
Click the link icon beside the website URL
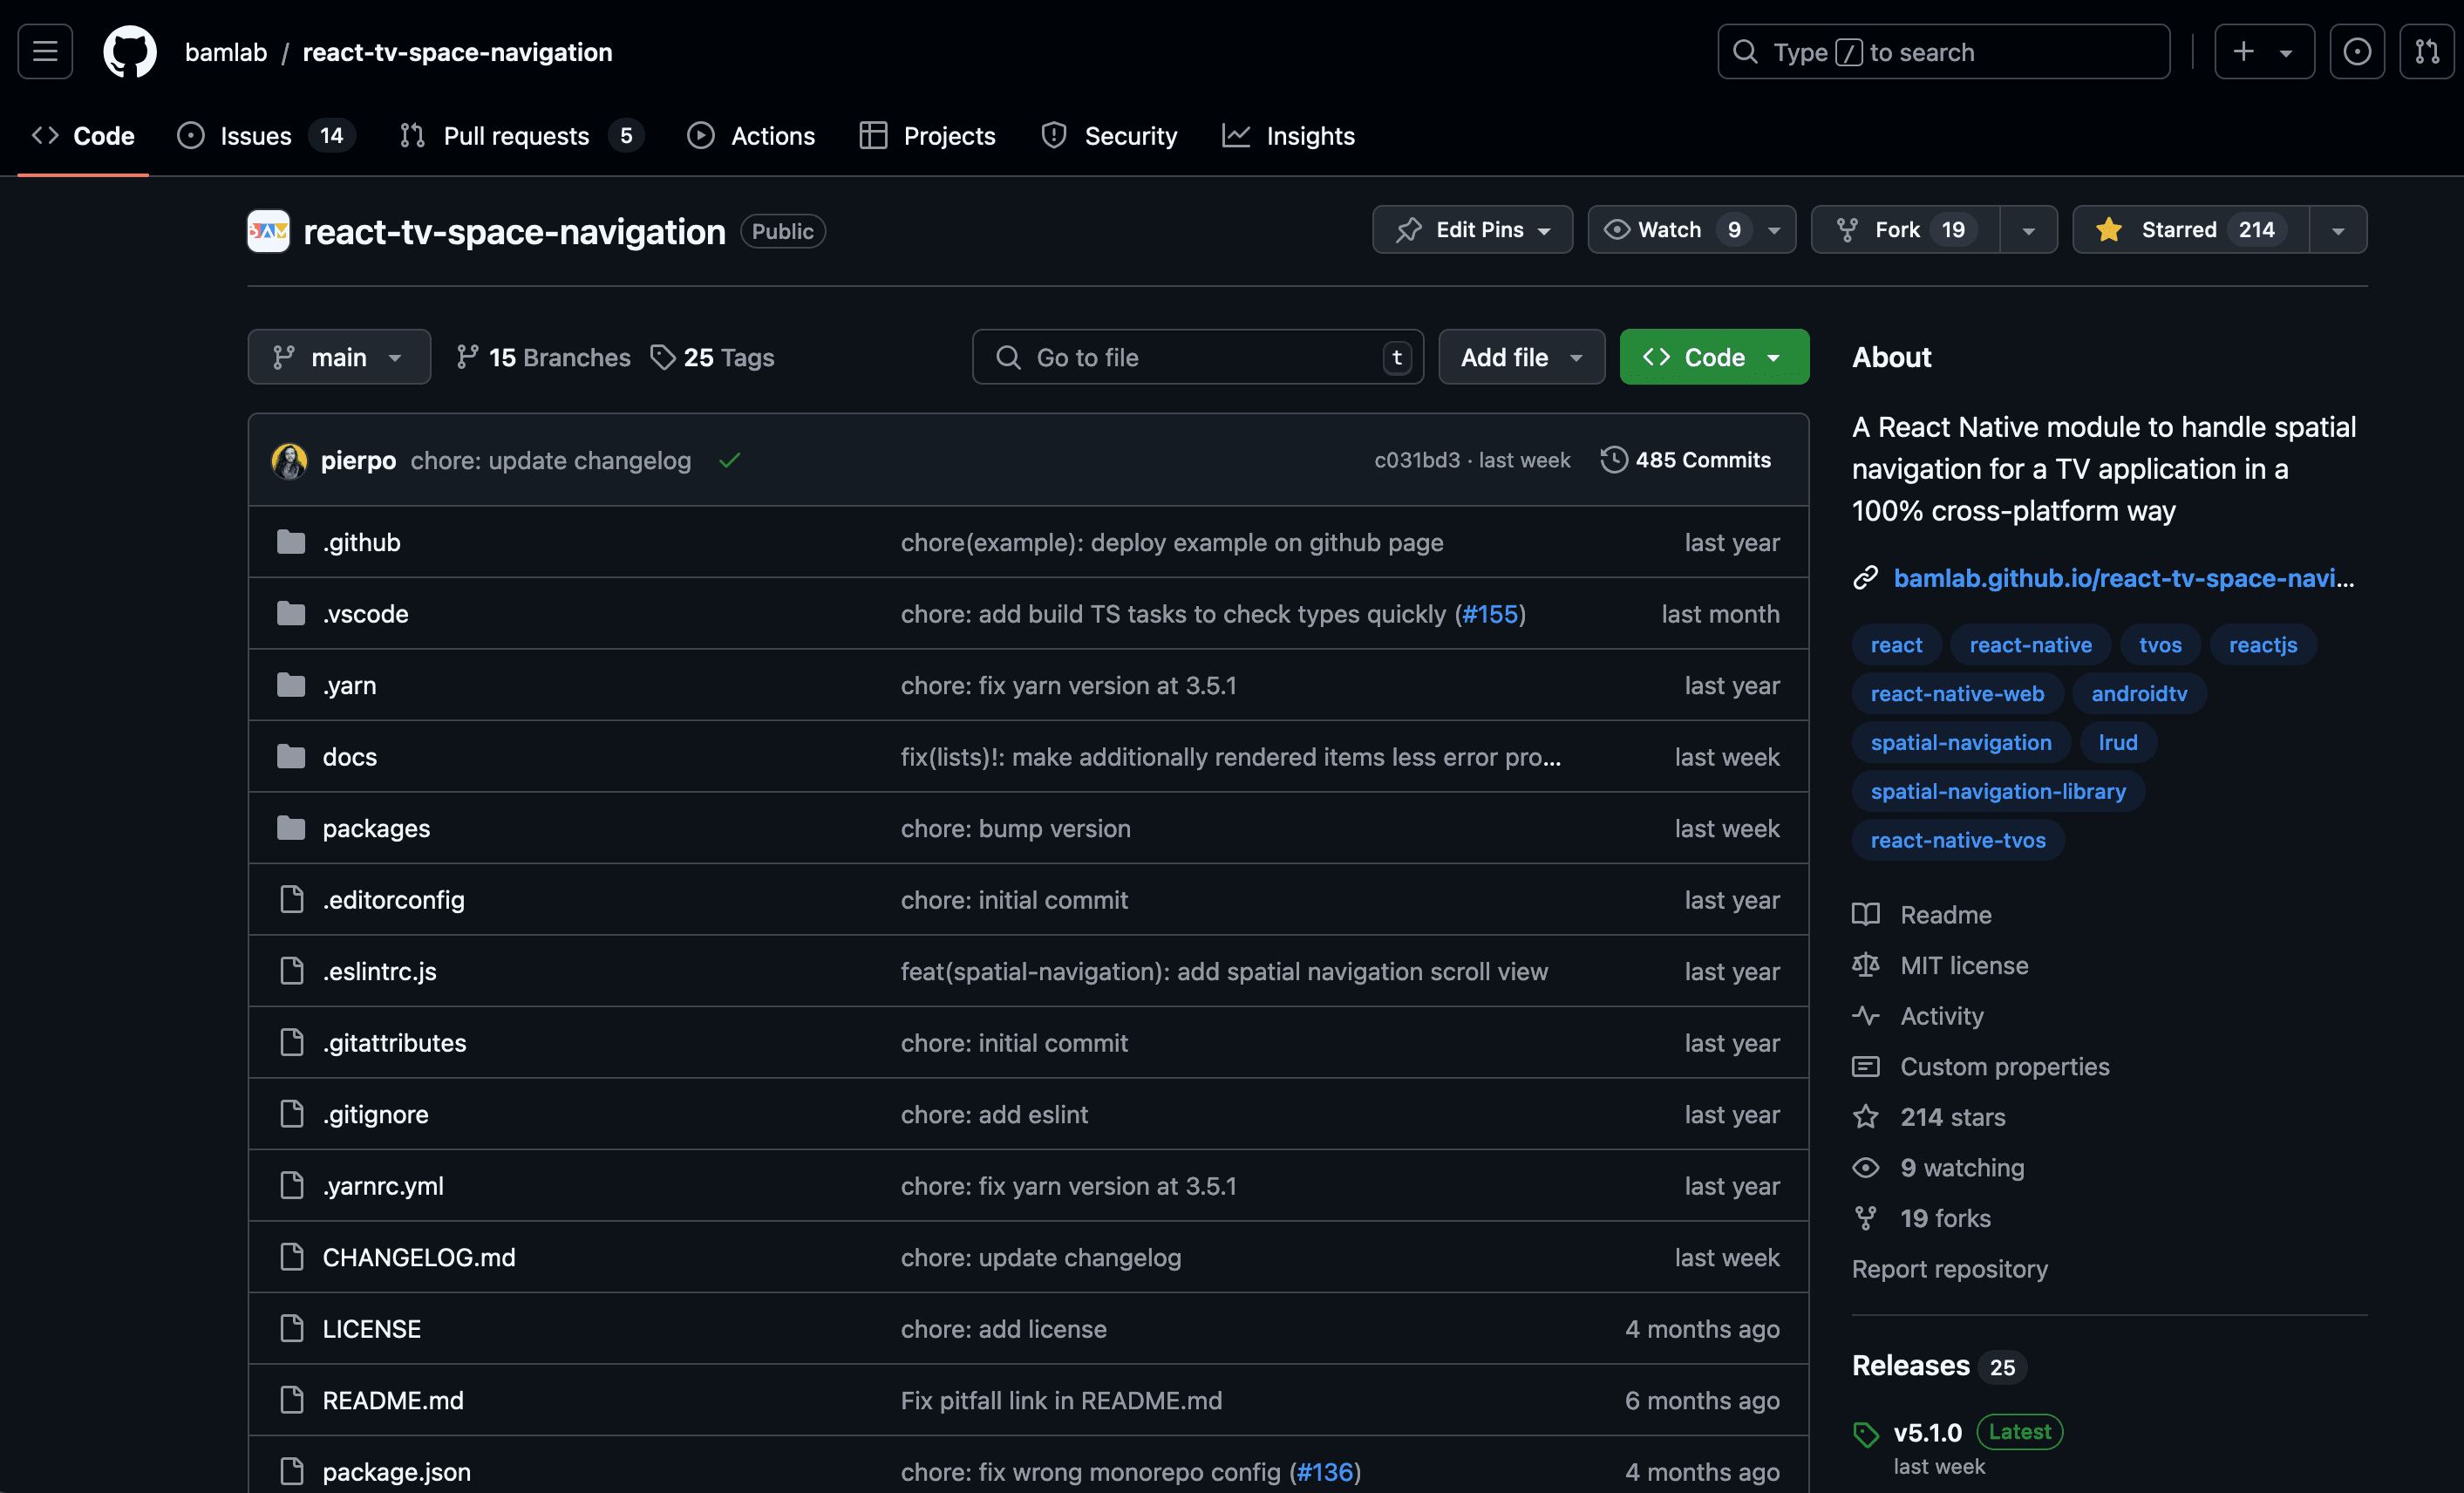tap(1865, 578)
